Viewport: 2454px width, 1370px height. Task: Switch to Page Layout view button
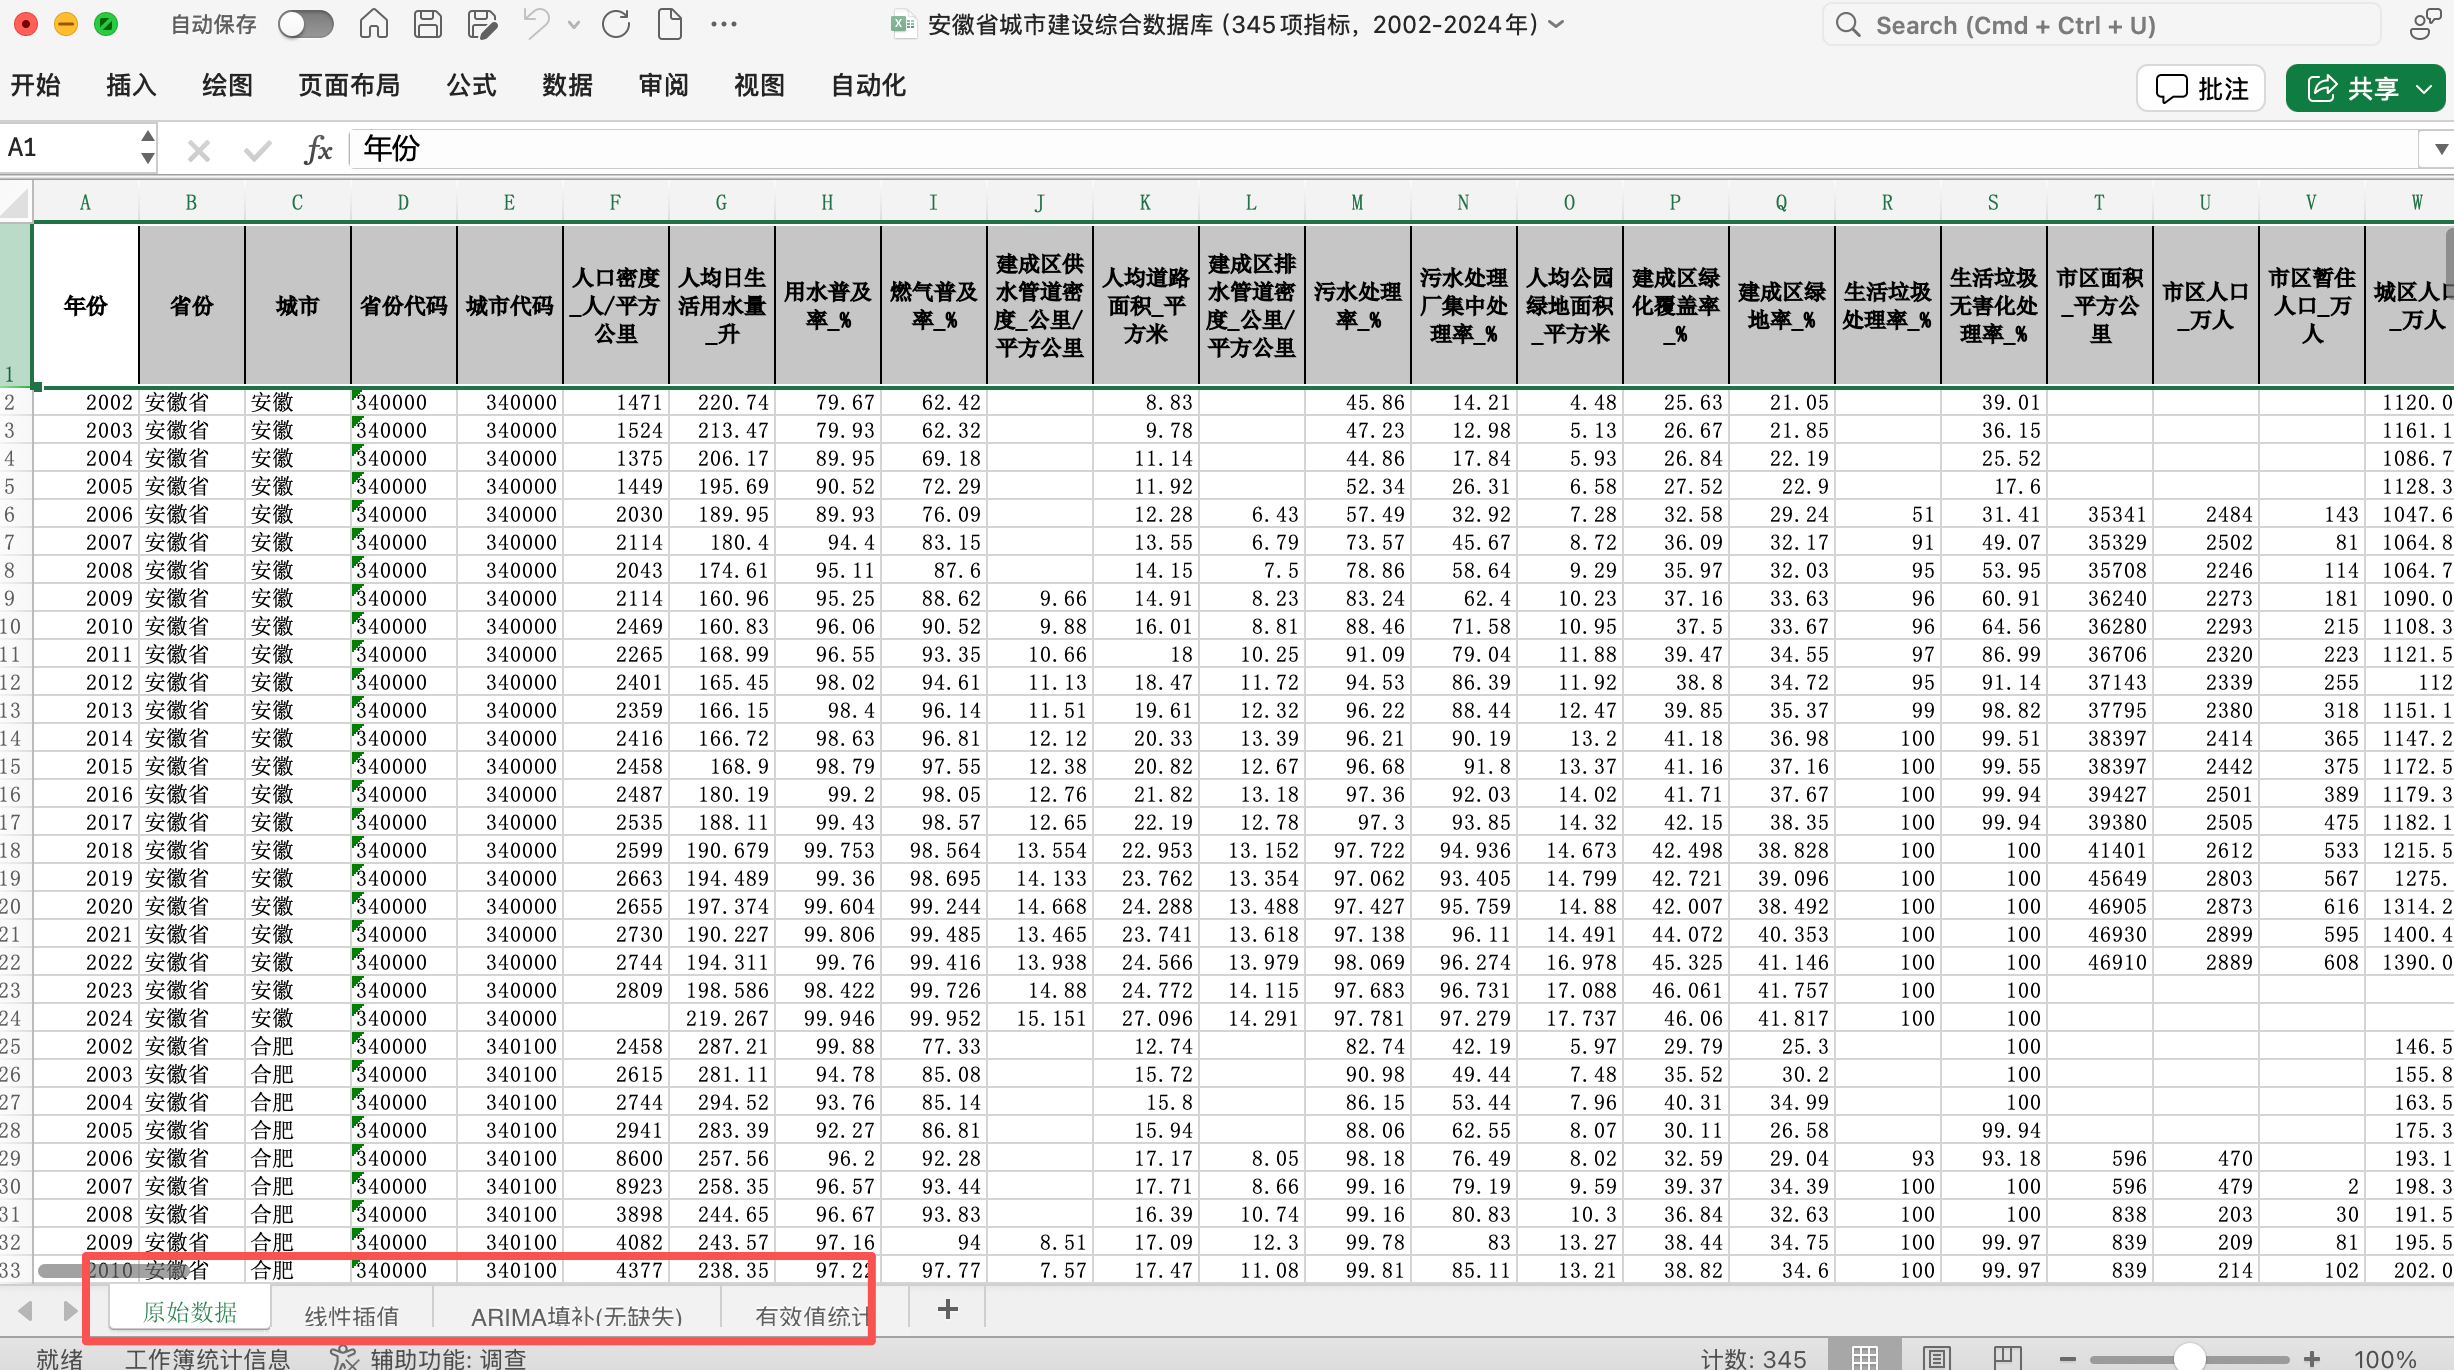(1937, 1357)
